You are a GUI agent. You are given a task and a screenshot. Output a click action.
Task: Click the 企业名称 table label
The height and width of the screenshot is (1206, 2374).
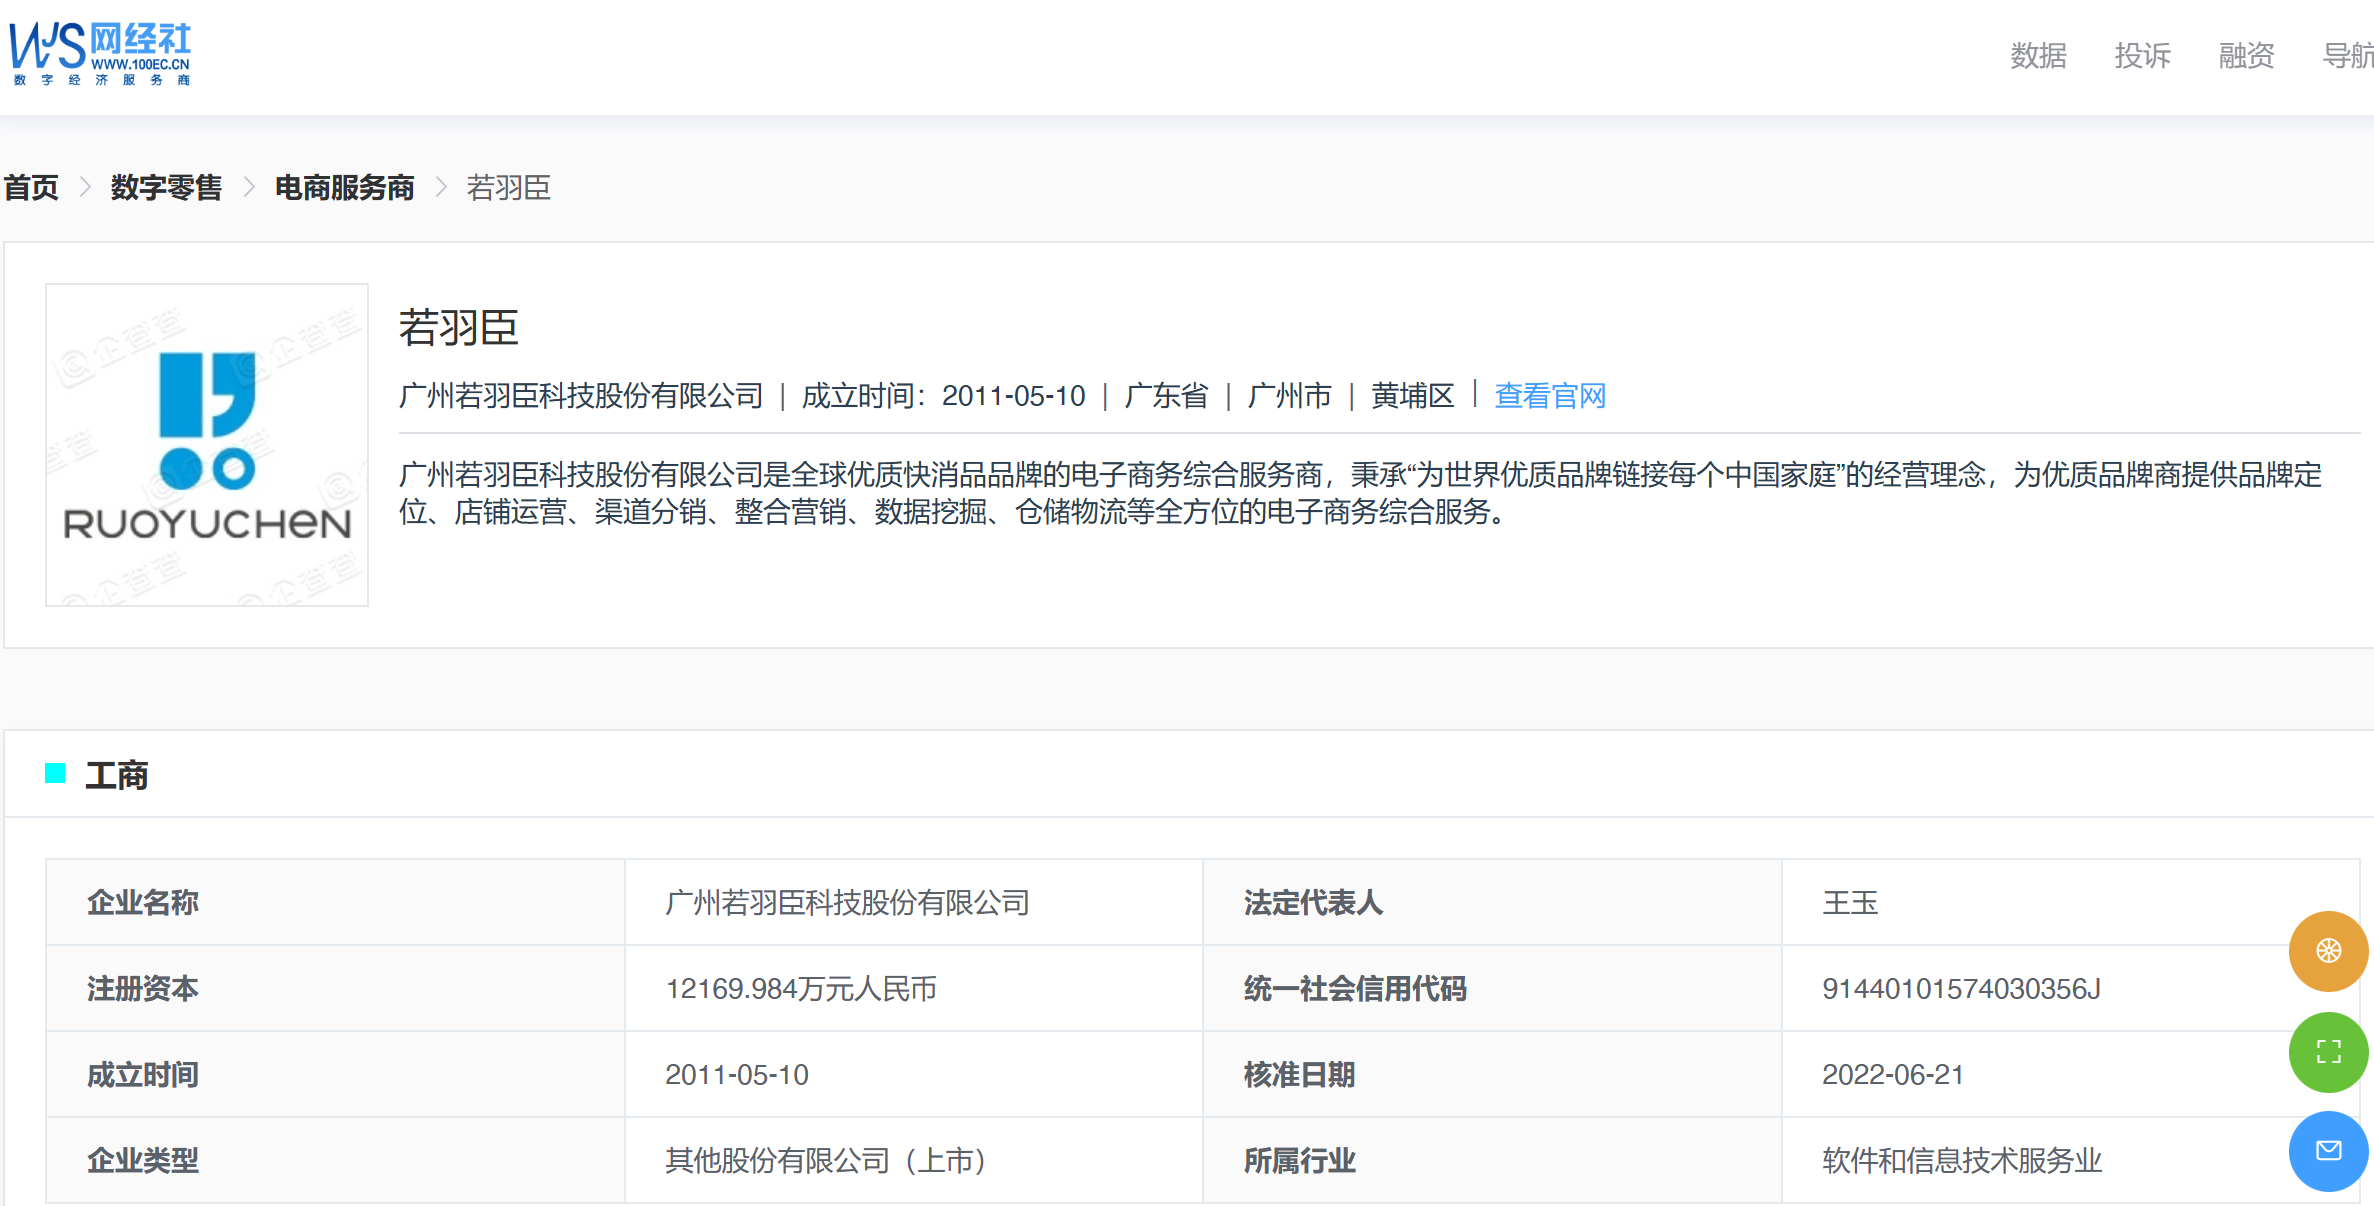point(143,903)
